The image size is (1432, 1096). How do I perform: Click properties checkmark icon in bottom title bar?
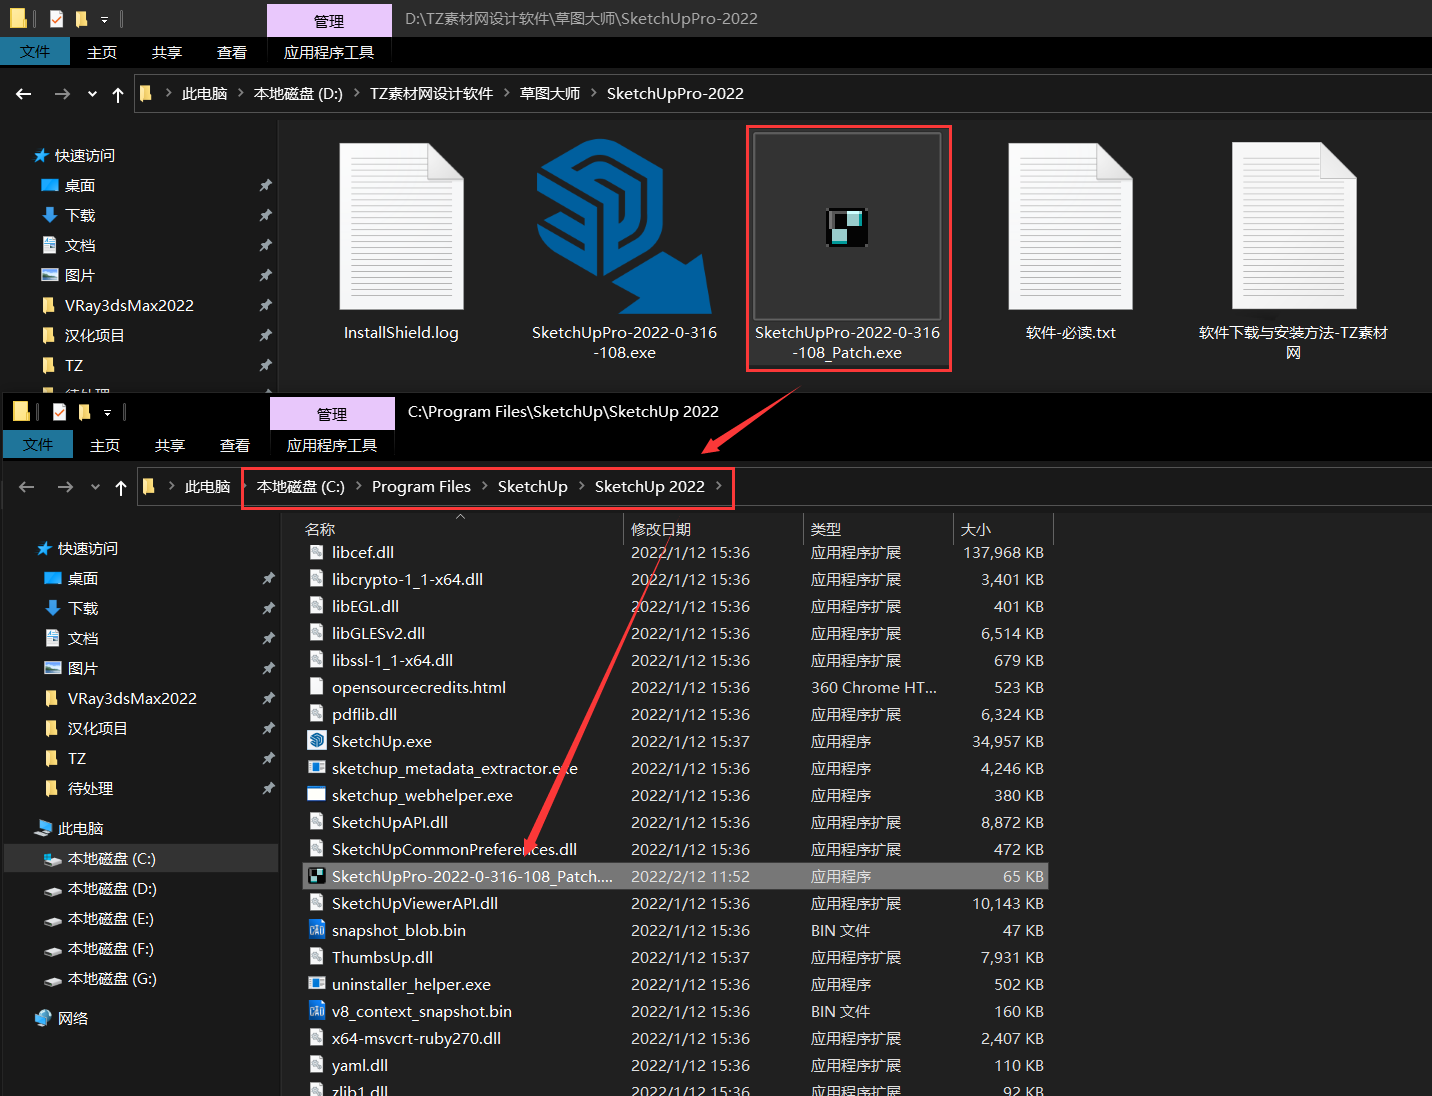tap(59, 412)
